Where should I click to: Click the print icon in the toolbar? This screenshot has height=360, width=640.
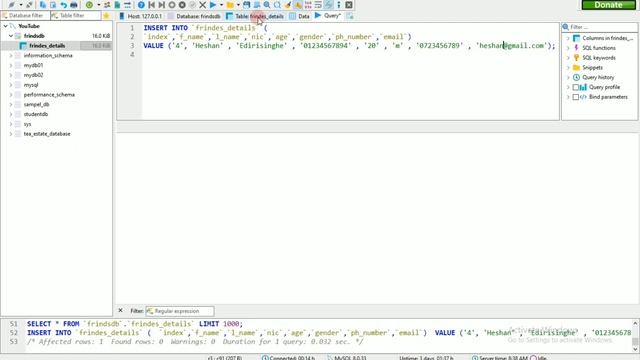[73, 5]
